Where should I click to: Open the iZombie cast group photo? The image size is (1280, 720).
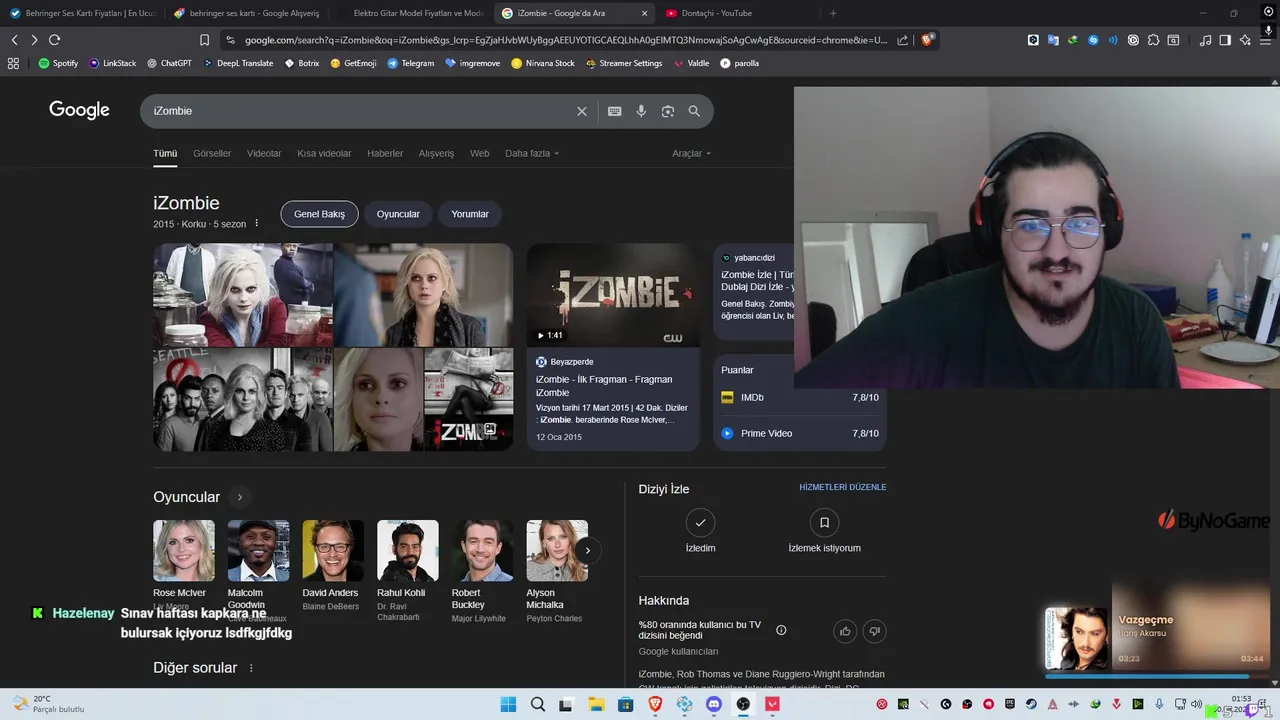tap(243, 400)
